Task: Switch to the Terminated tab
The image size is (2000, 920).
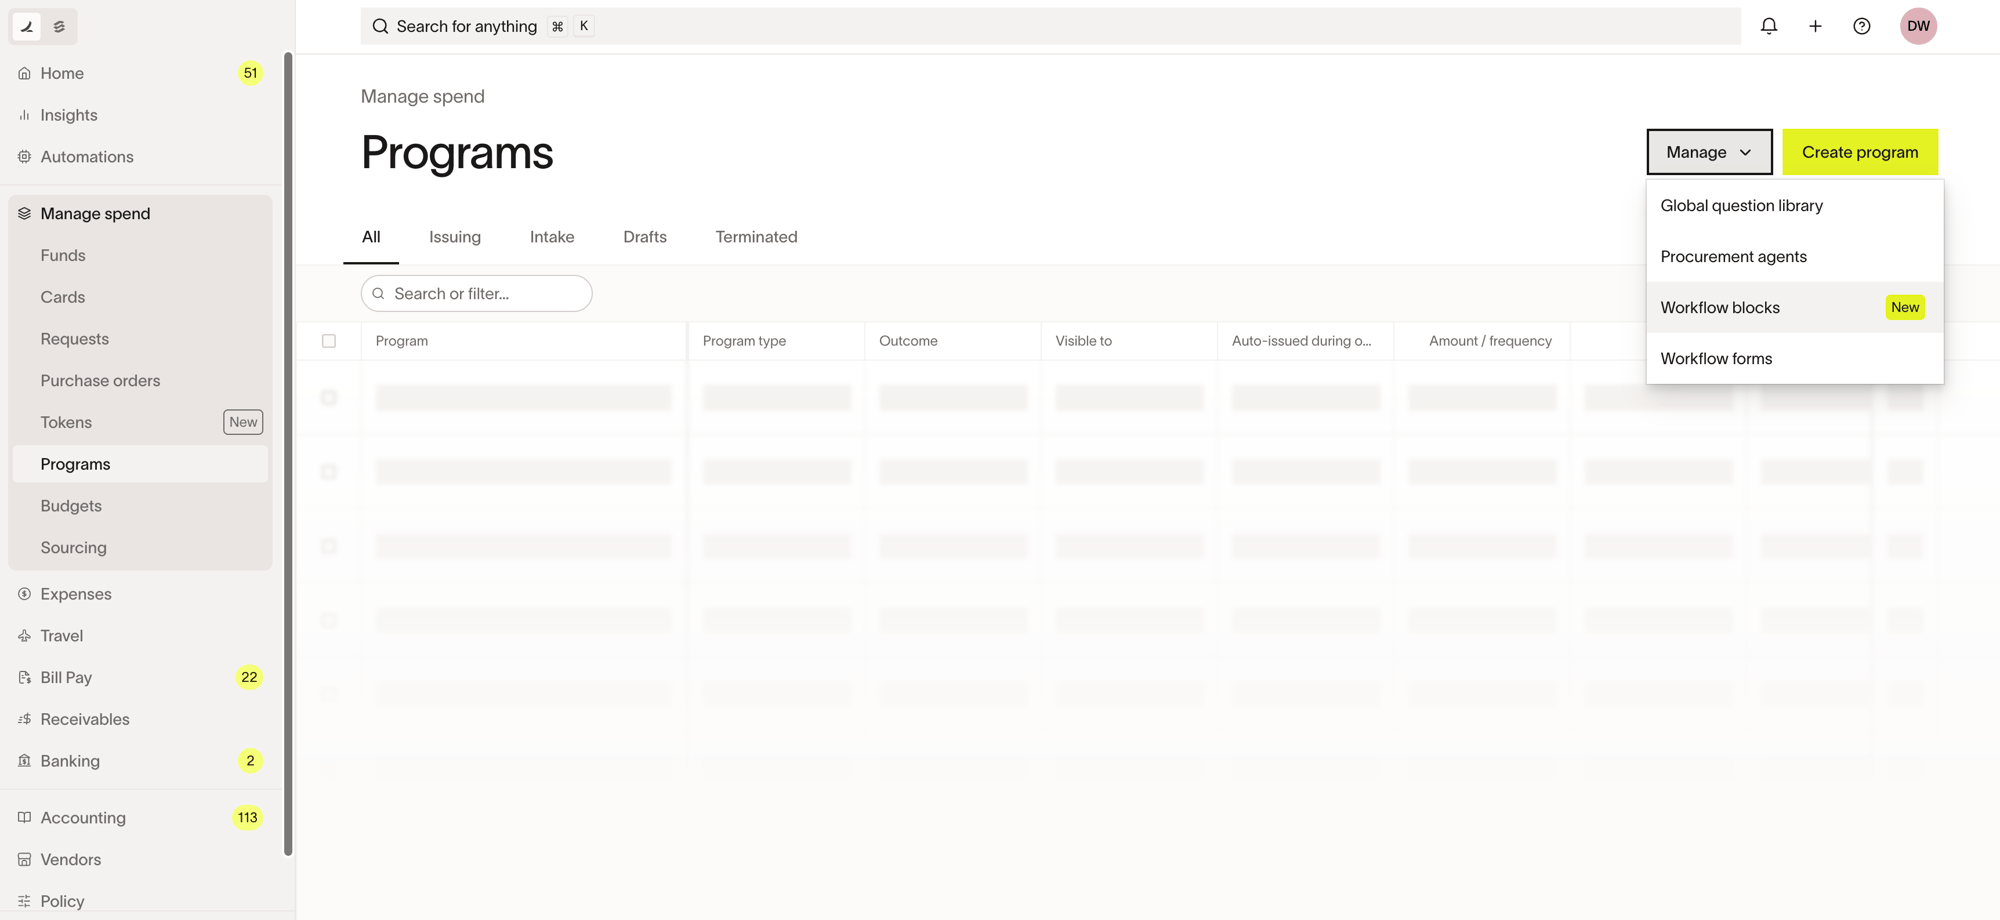Action: [756, 237]
